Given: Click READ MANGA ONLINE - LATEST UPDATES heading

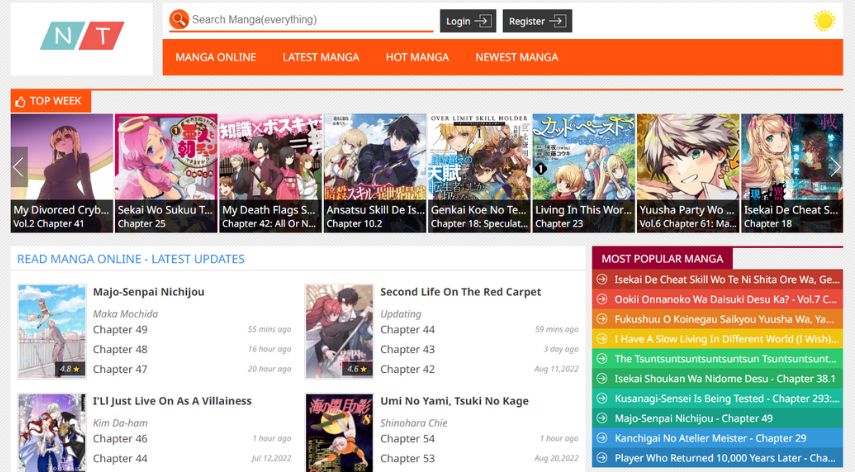Looking at the screenshot, I should (131, 259).
